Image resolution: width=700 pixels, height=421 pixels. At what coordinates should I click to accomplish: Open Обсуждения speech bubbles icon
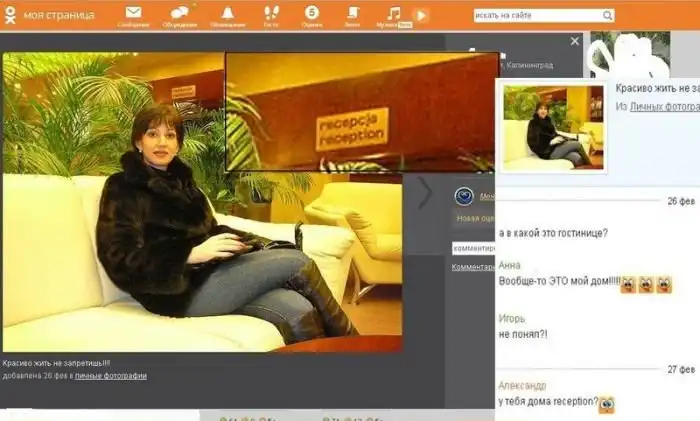pos(180,13)
